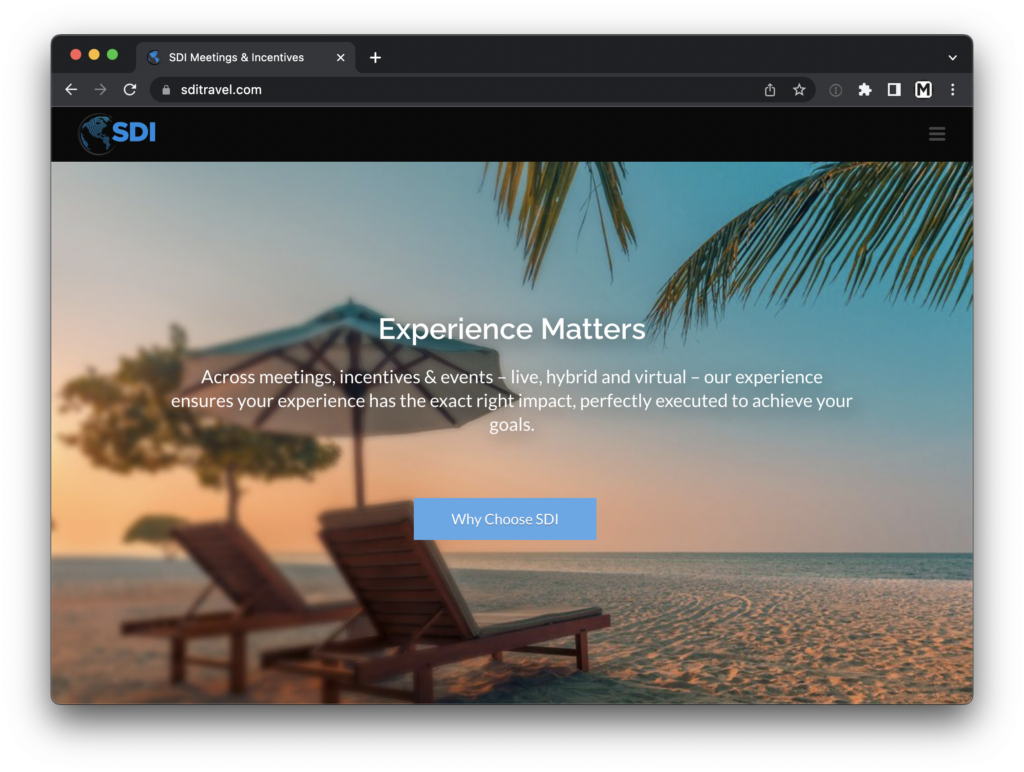Screen dimensions: 1024x772
Task: Click the M extension icon in toolbar
Action: (922, 89)
